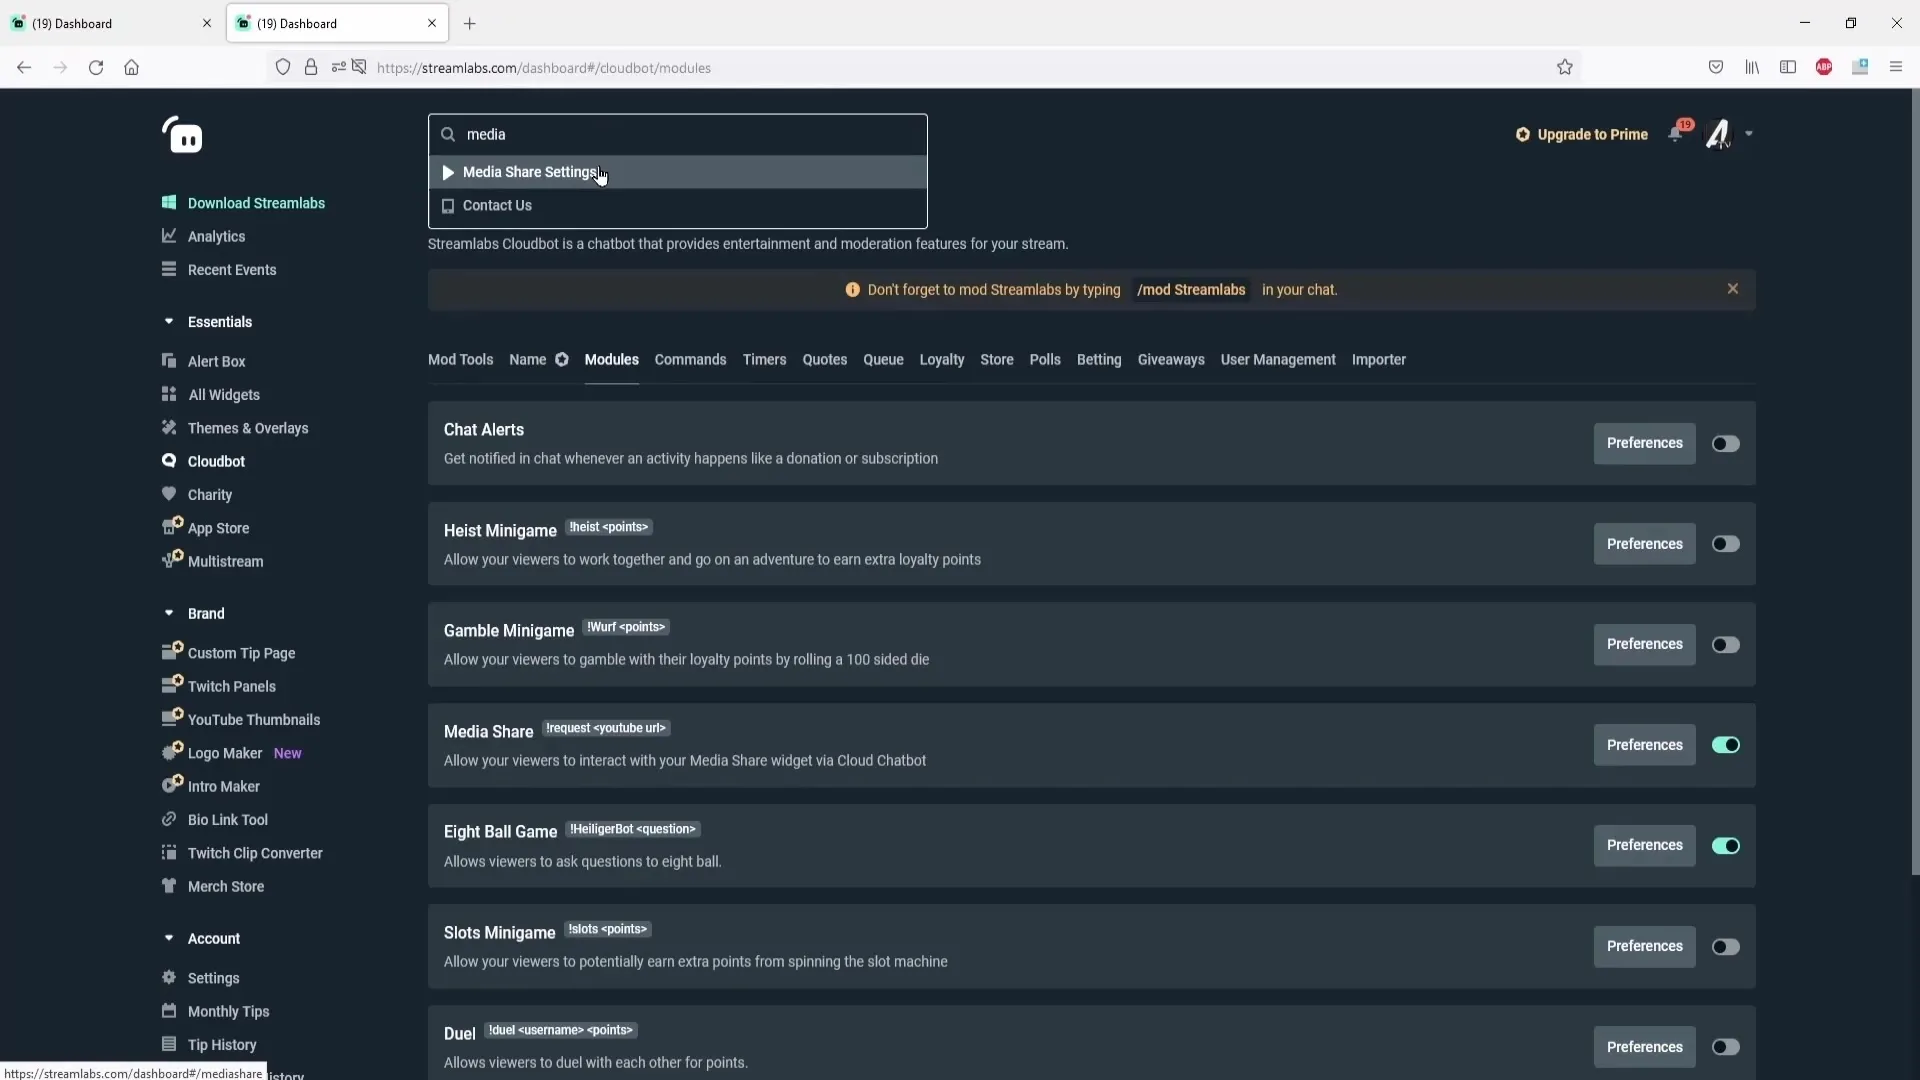This screenshot has height=1080, width=1920.
Task: Enable the Duel module toggle
Action: [x=1726, y=1047]
